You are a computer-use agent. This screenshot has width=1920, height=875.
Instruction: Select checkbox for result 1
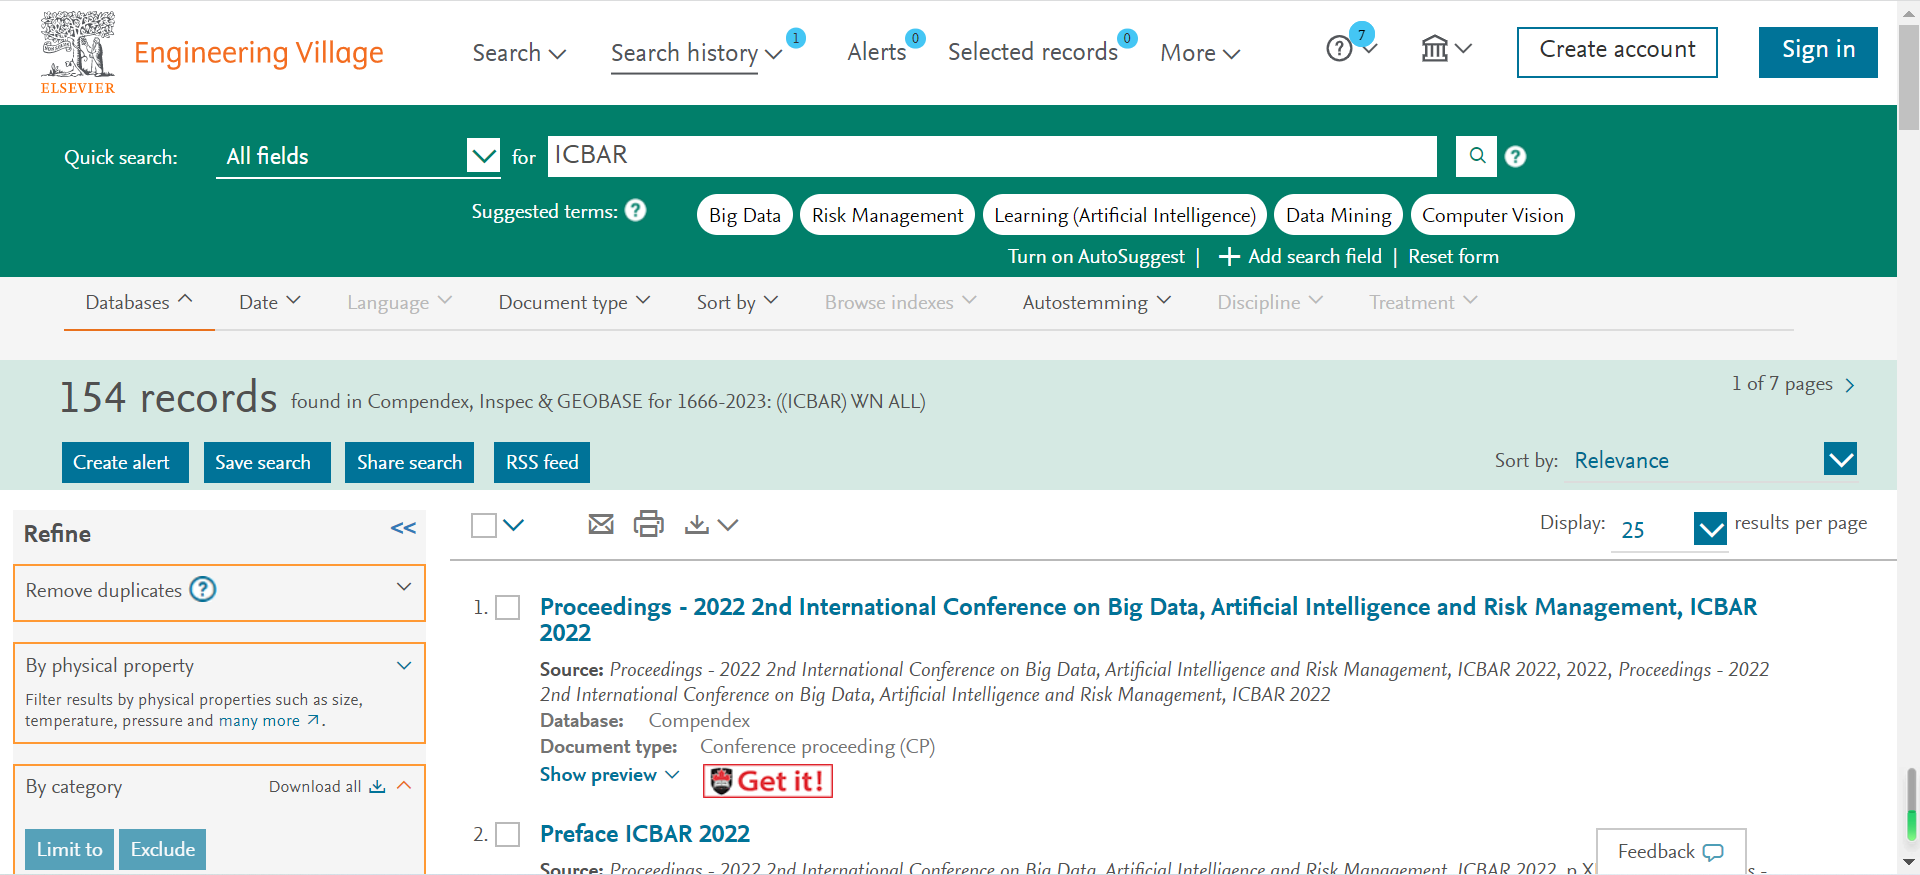(508, 608)
